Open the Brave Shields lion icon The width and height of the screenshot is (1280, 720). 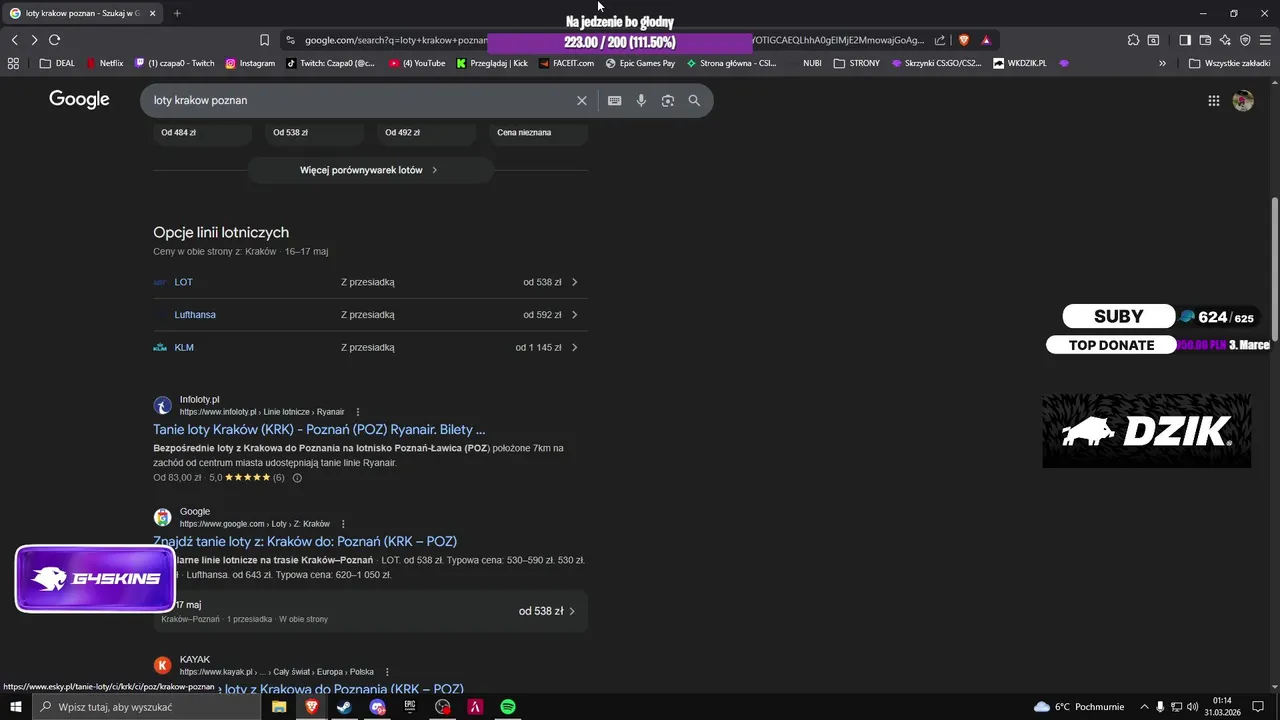(964, 40)
